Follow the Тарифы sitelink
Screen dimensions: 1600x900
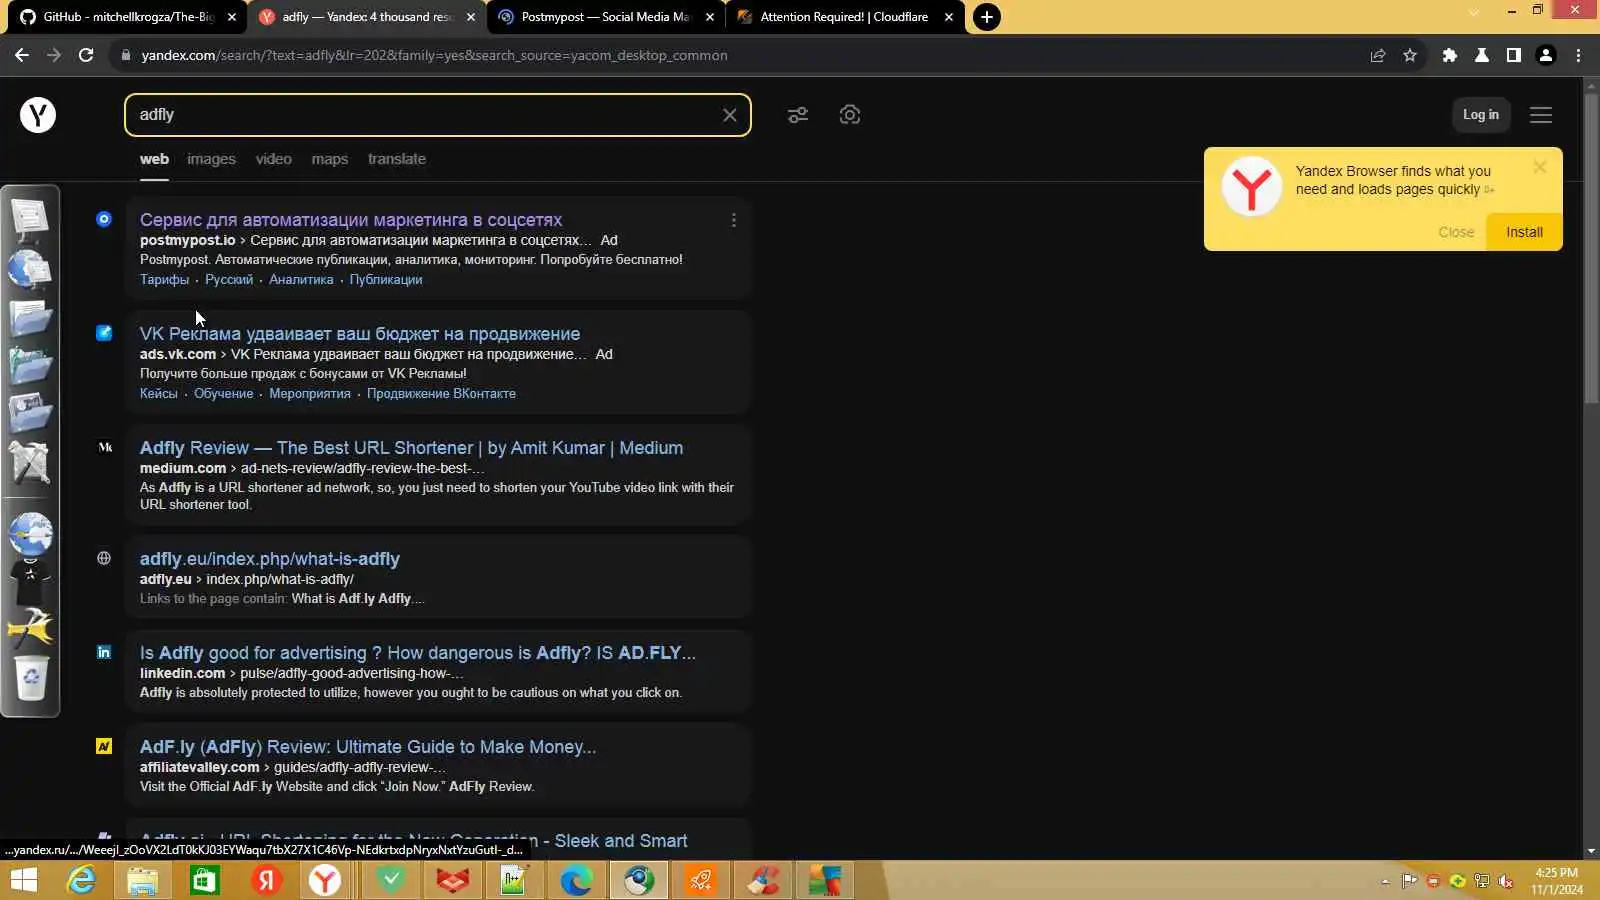[x=164, y=280]
